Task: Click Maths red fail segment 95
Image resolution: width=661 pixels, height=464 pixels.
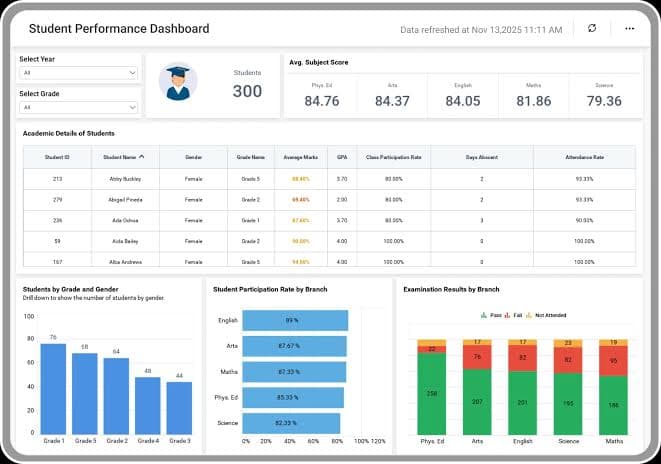Action: point(613,361)
